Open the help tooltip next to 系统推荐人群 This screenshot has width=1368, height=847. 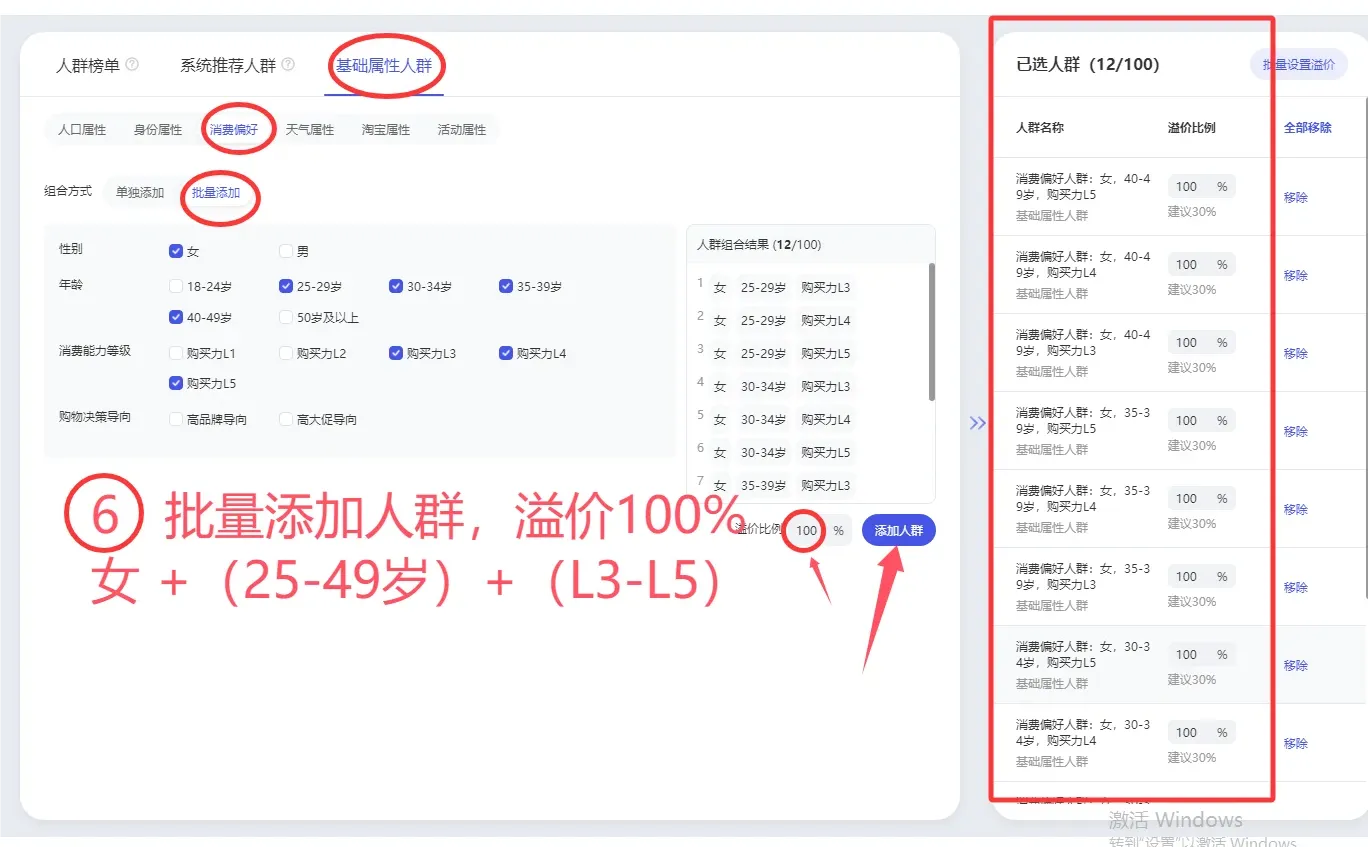284,62
